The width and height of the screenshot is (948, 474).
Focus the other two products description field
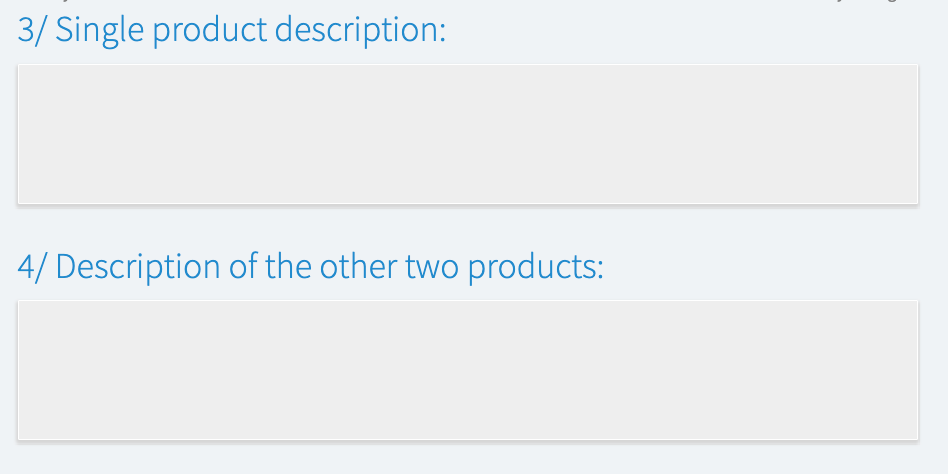click(467, 370)
